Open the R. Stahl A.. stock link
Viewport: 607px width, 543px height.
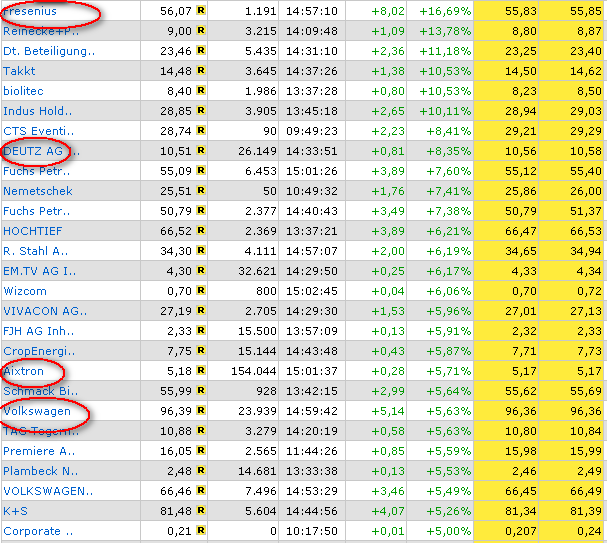[x=35, y=251]
